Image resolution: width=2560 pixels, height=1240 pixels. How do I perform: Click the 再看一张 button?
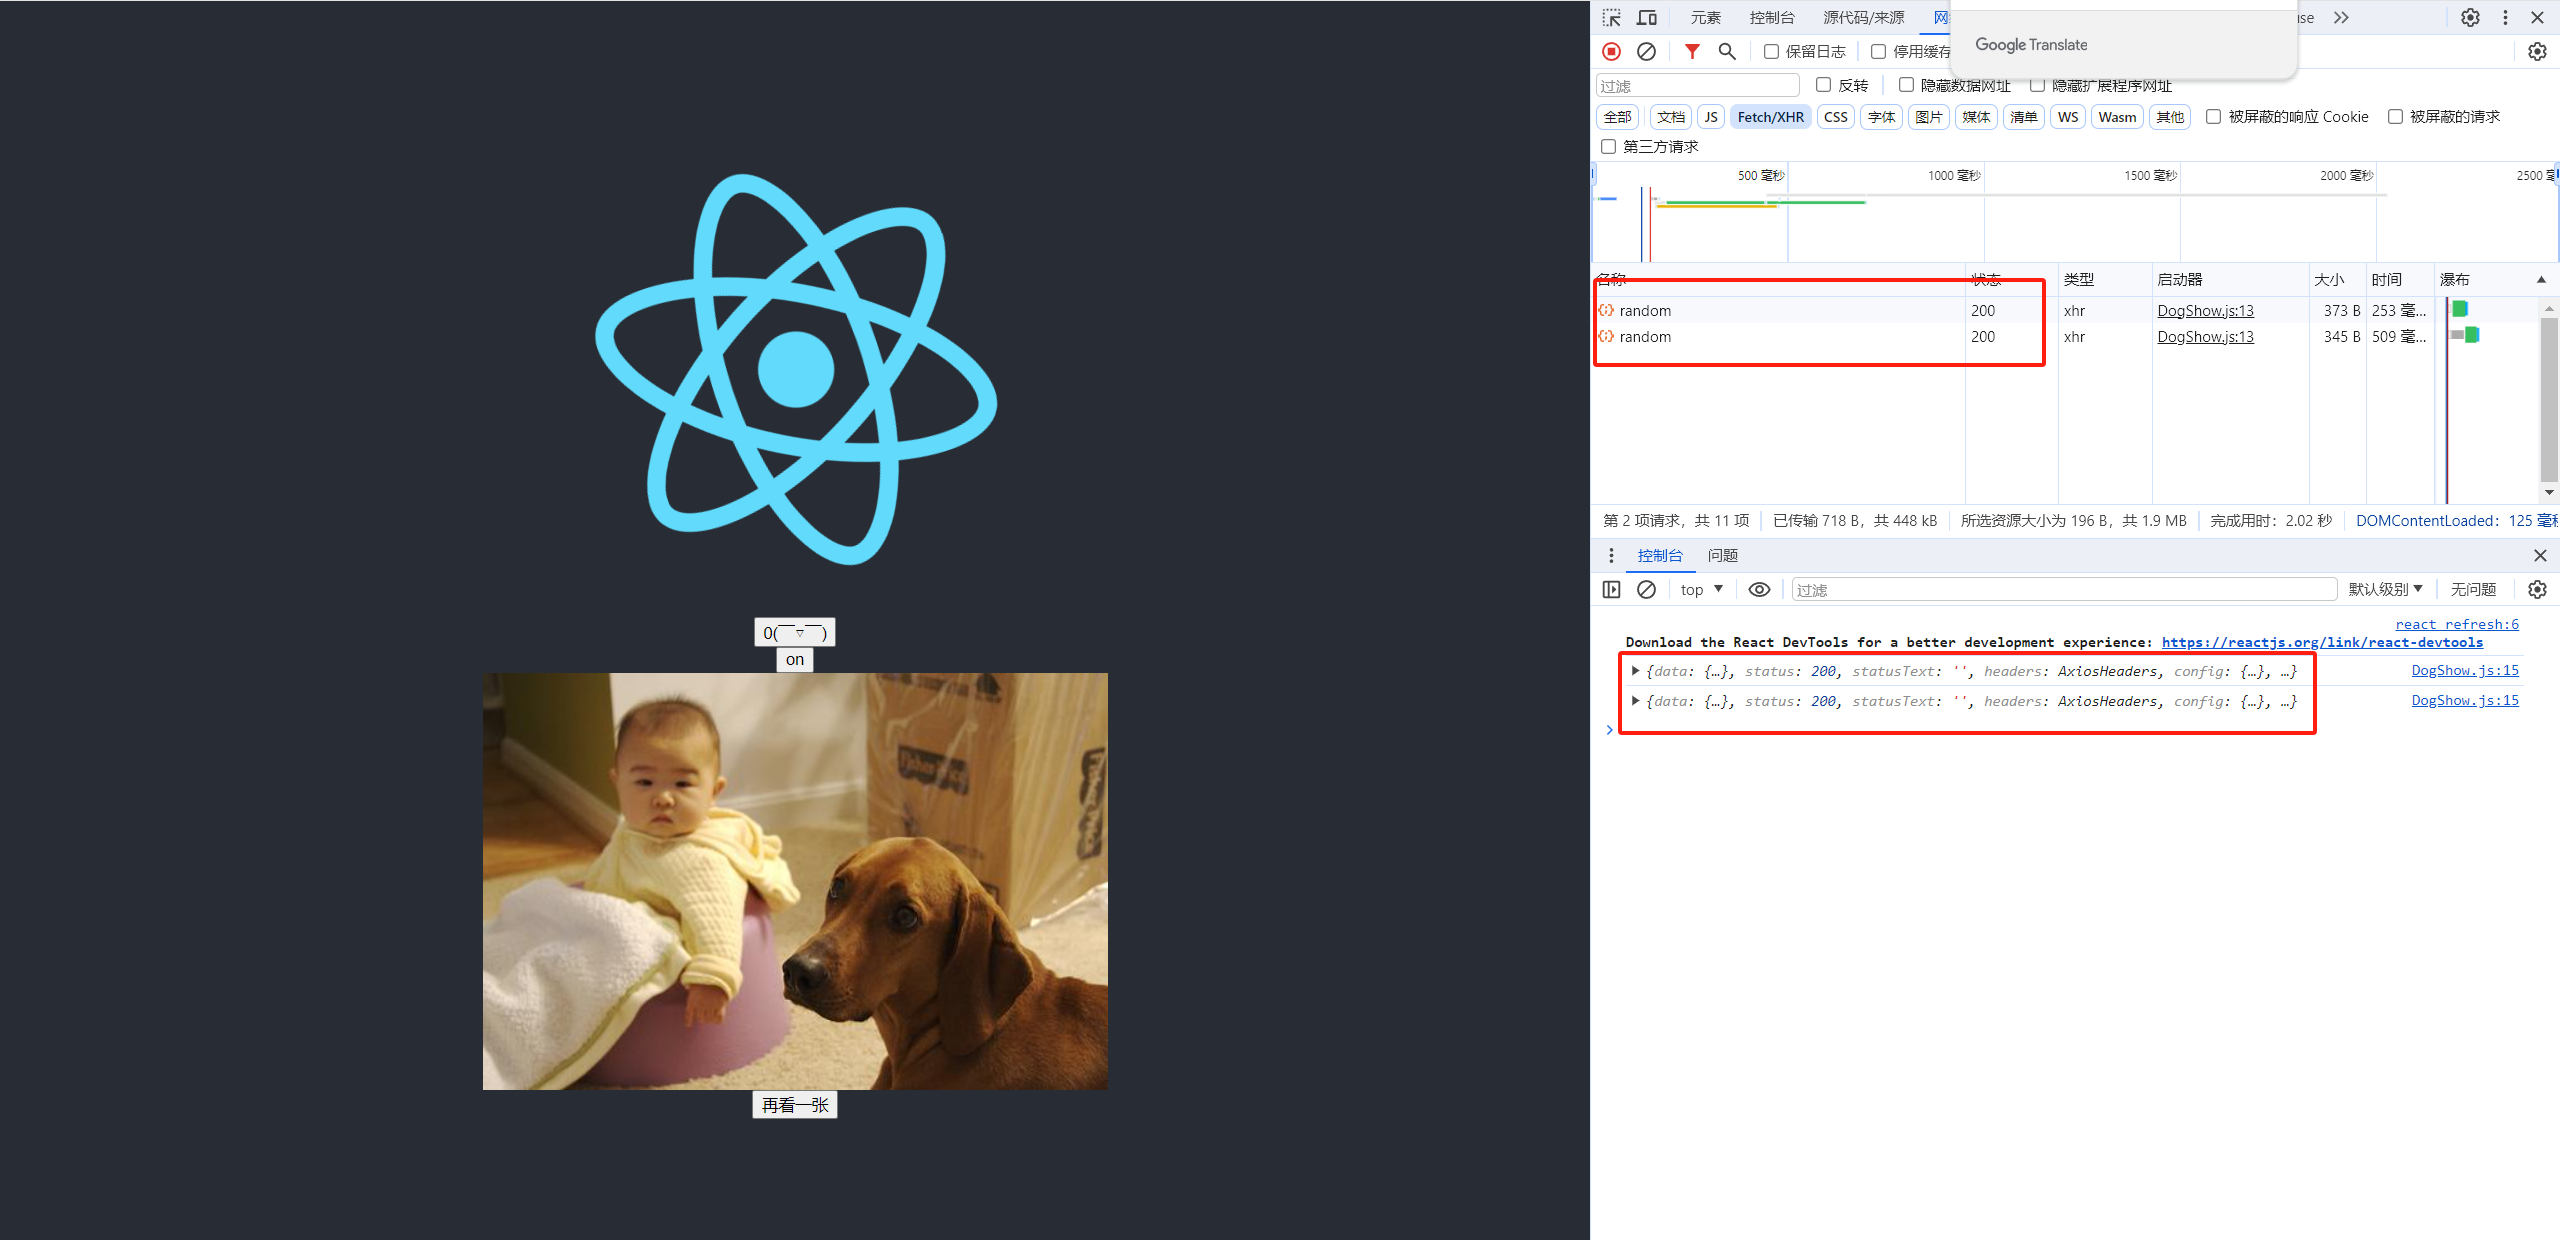coord(795,1105)
